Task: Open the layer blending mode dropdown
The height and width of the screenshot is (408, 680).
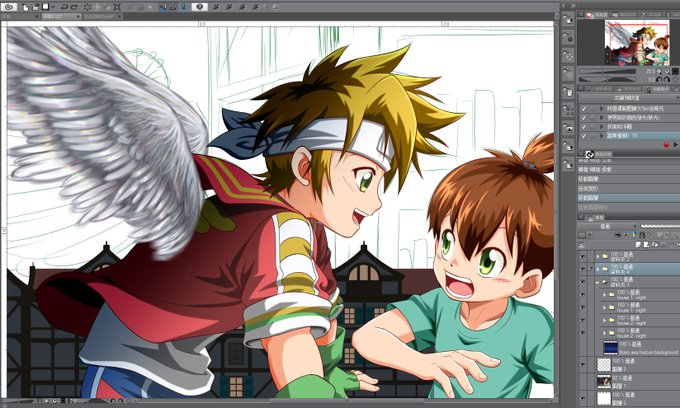Action: (608, 226)
